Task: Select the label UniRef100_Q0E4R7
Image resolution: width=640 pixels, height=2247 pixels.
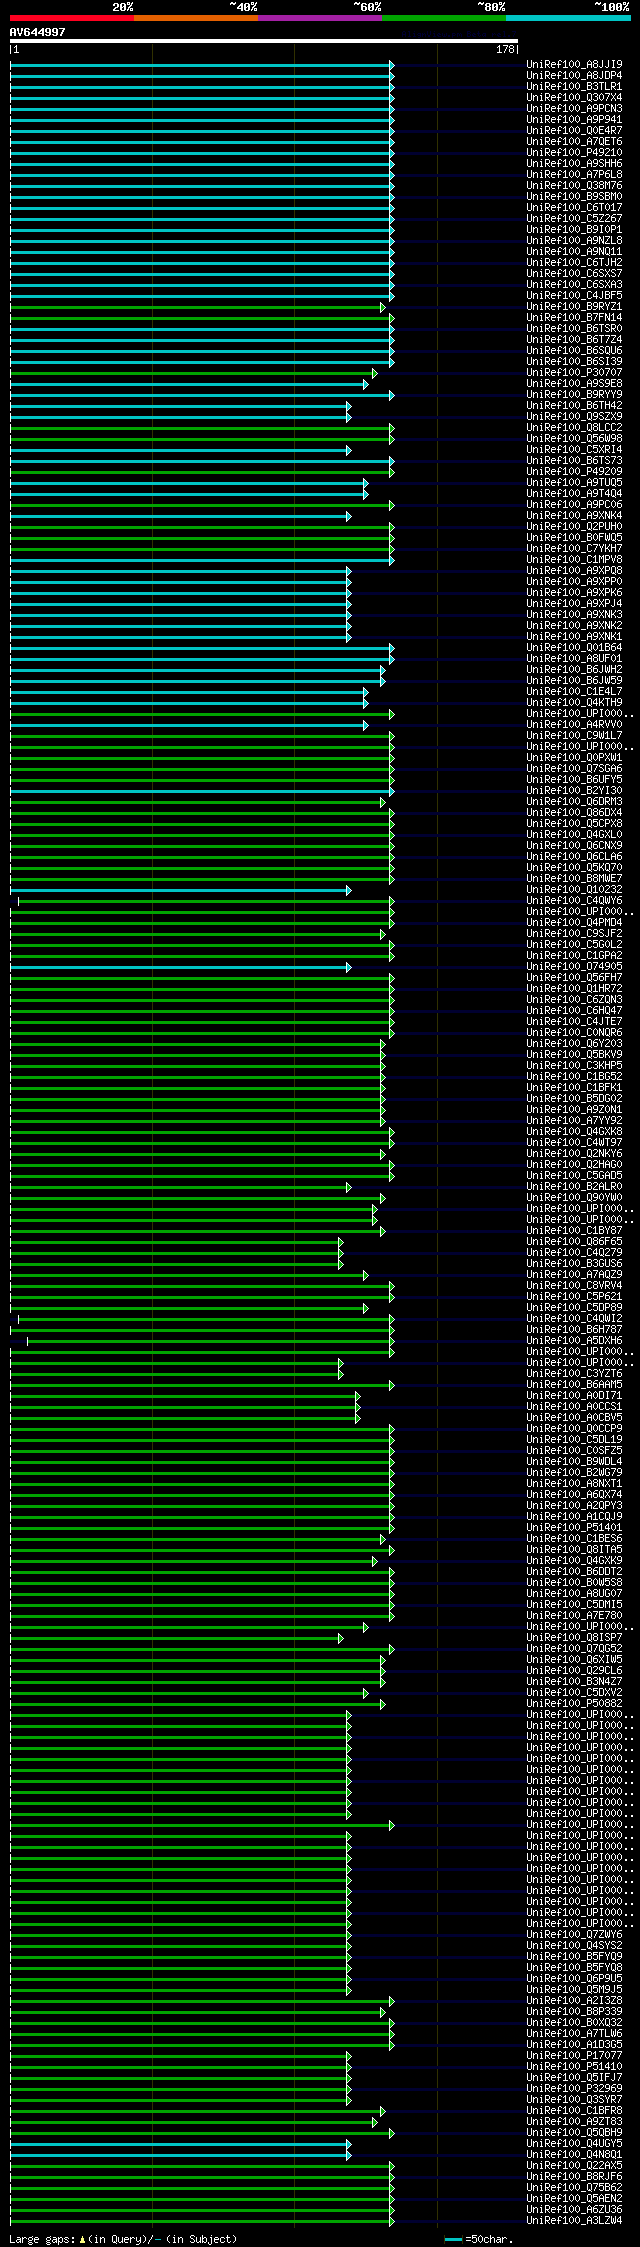Action: tap(574, 131)
